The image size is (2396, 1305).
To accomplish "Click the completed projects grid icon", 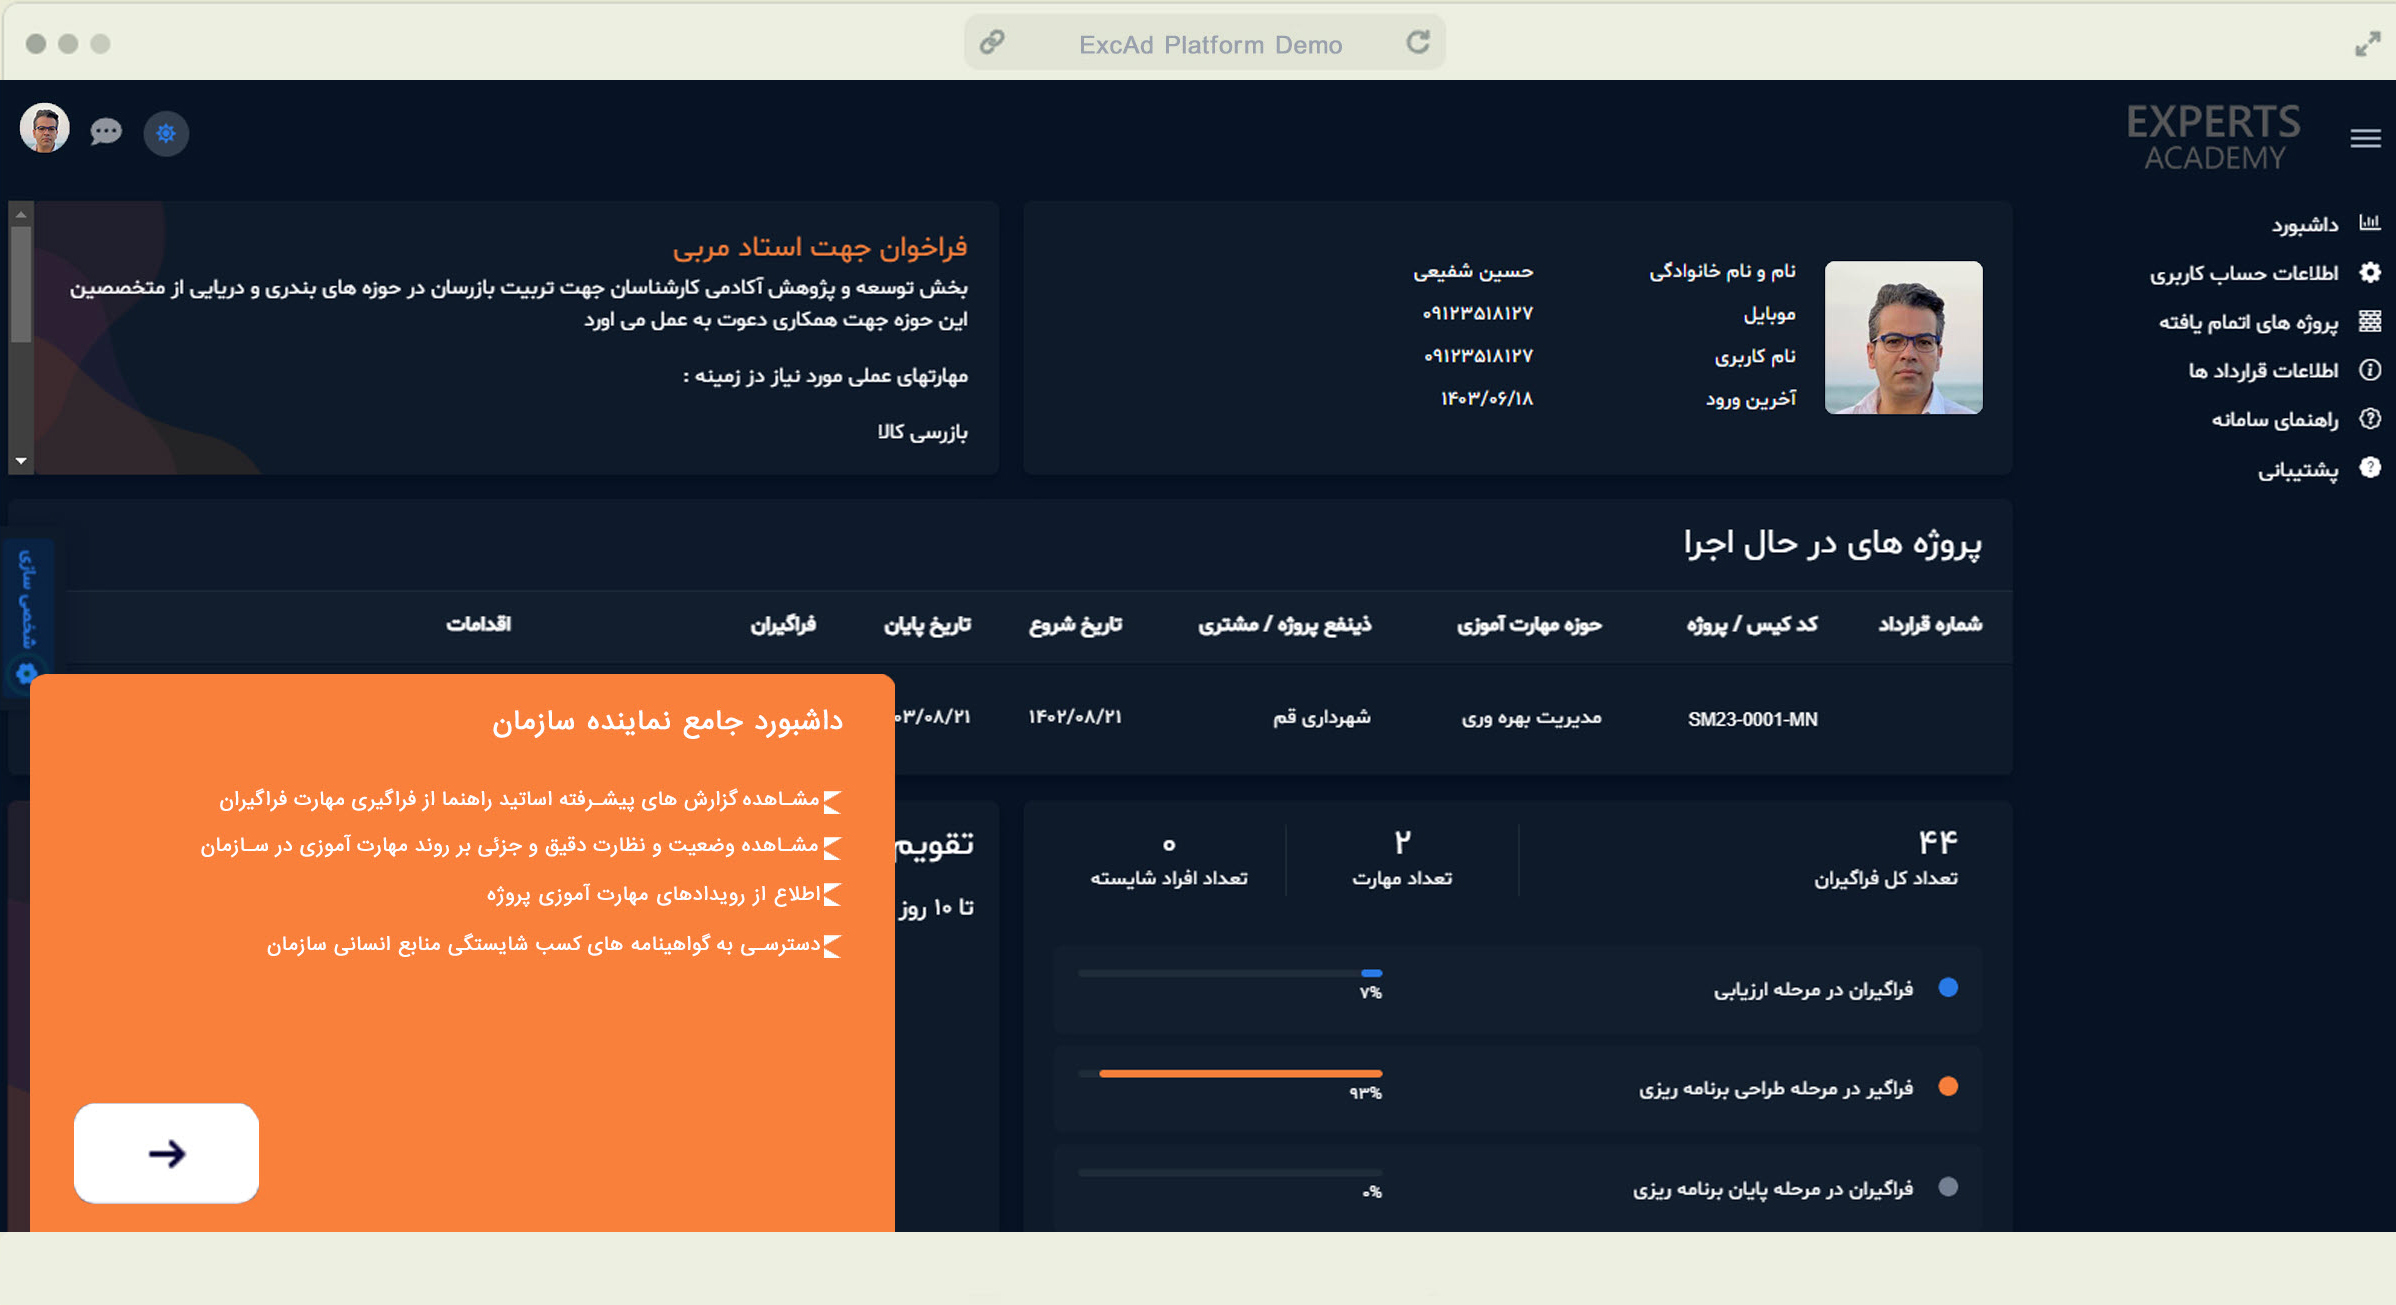I will coord(2369,321).
